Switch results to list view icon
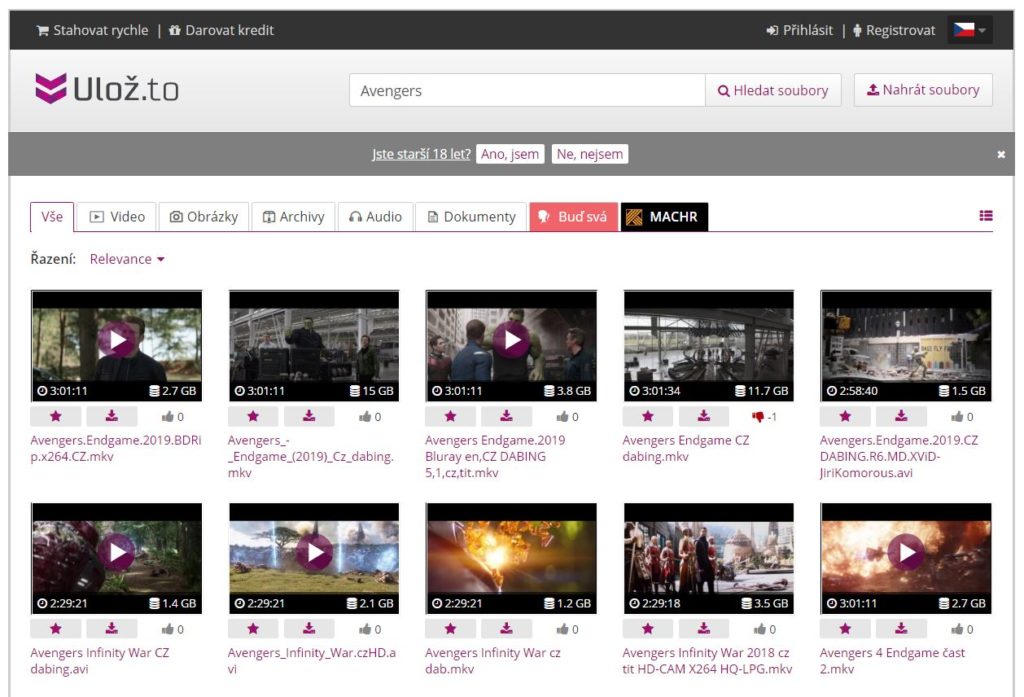Image resolution: width=1024 pixels, height=697 pixels. tap(986, 216)
